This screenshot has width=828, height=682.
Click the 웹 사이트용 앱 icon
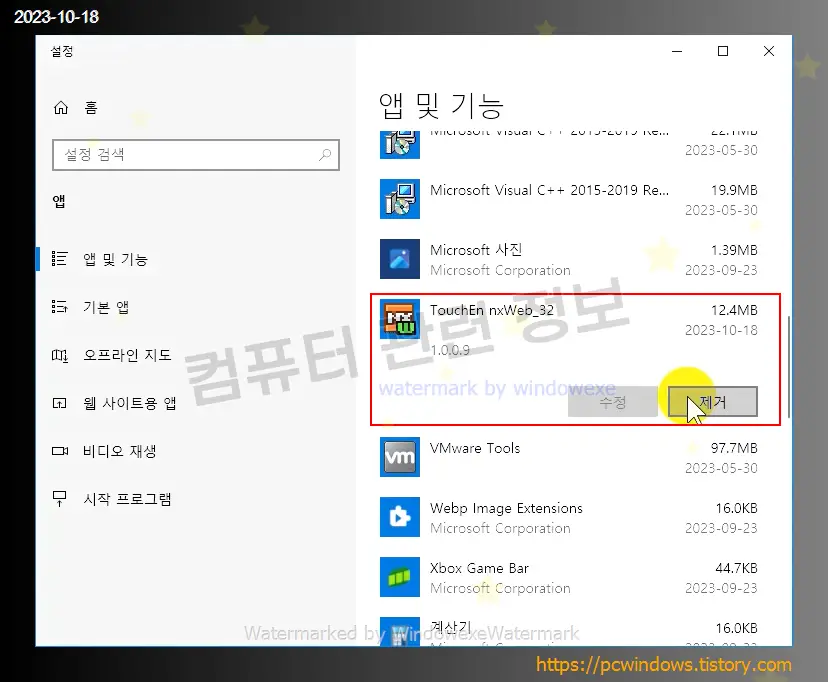click(x=60, y=403)
